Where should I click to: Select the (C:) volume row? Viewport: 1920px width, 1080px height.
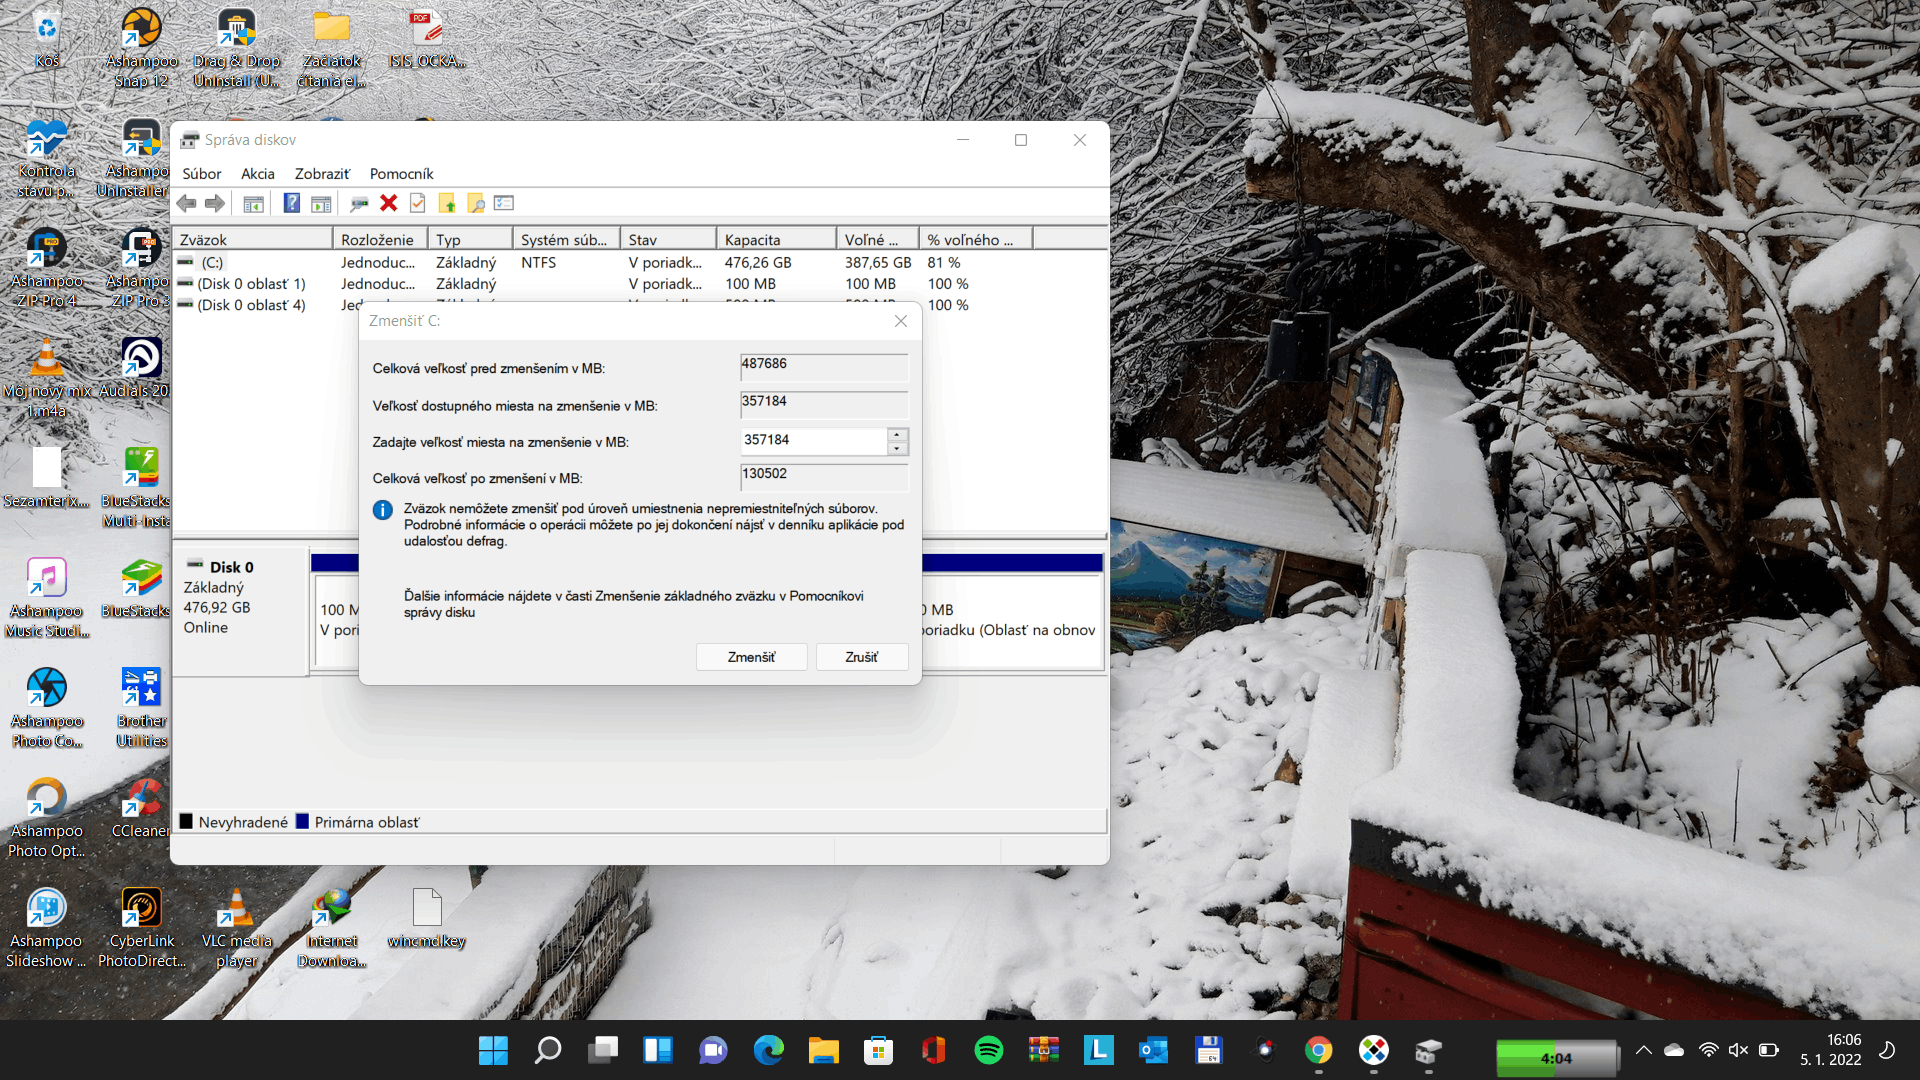pyautogui.click(x=212, y=263)
